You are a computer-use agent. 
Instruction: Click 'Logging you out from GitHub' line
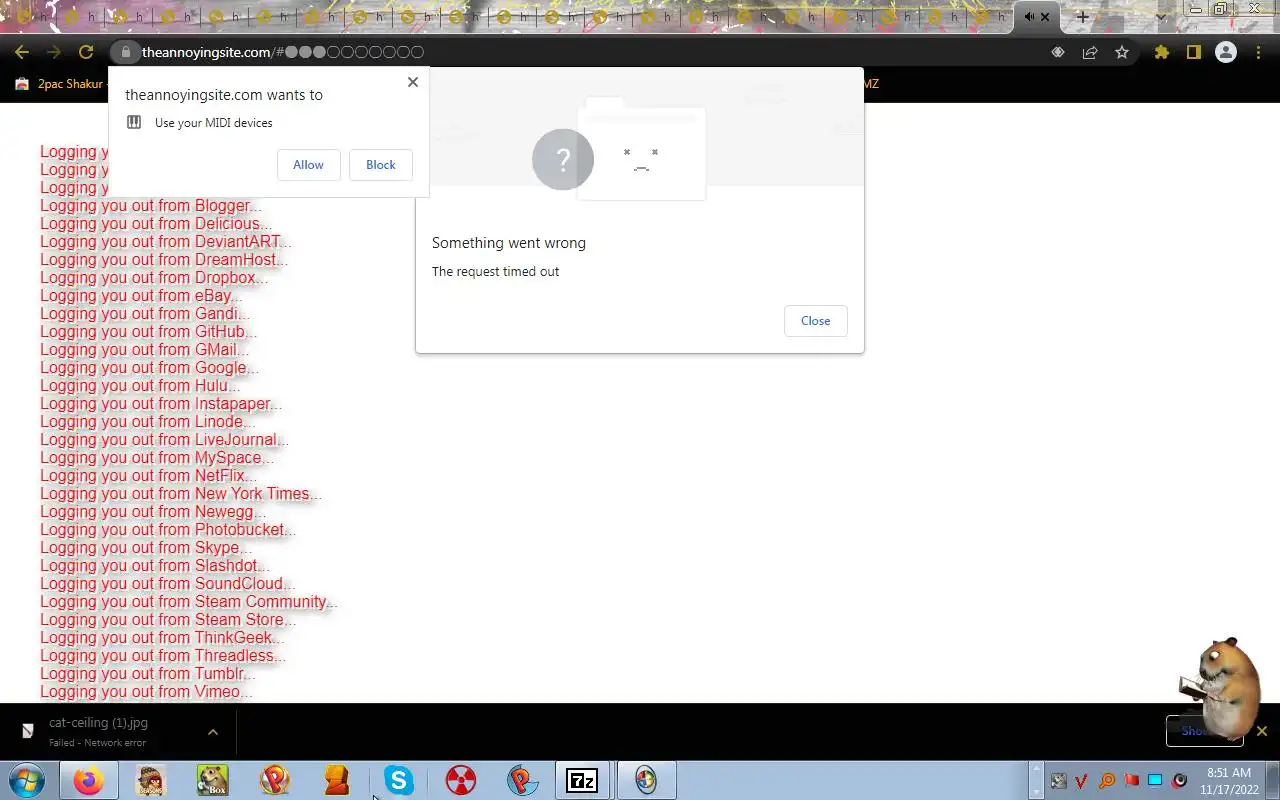(148, 332)
